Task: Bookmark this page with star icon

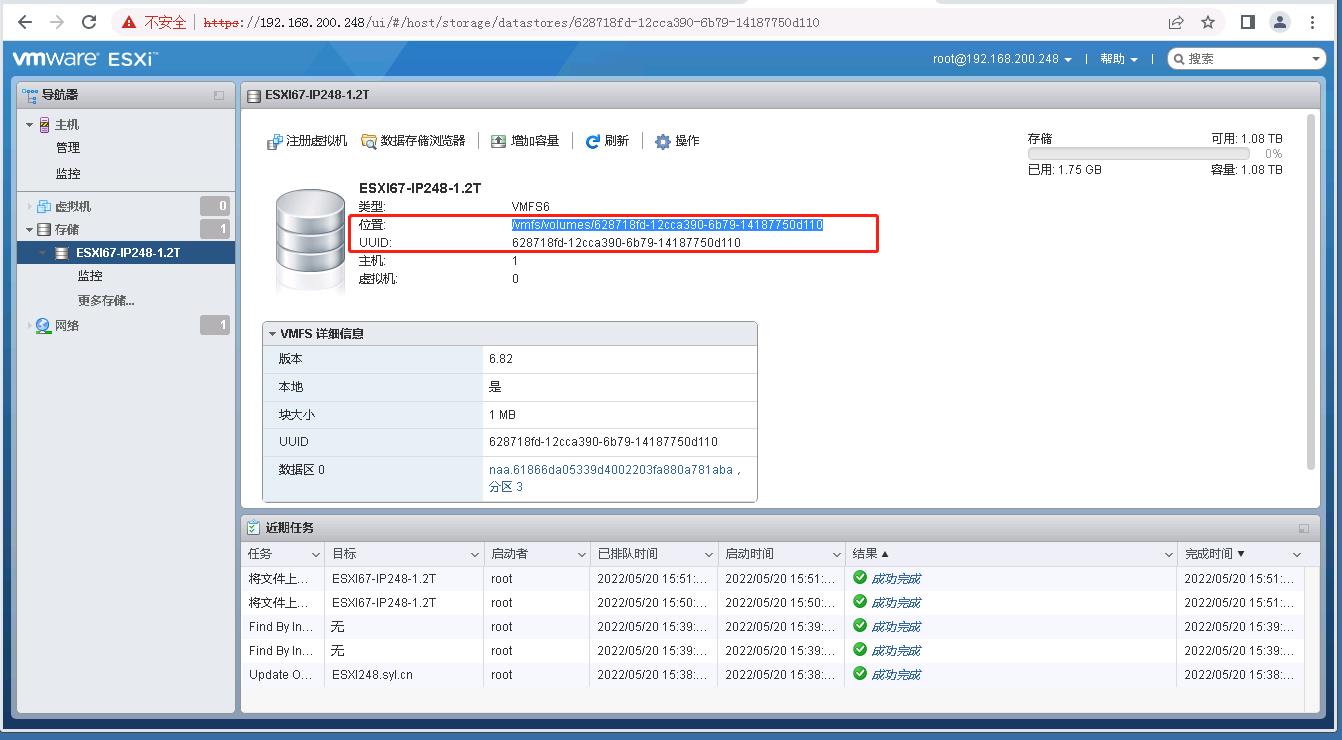Action: 1208,22
